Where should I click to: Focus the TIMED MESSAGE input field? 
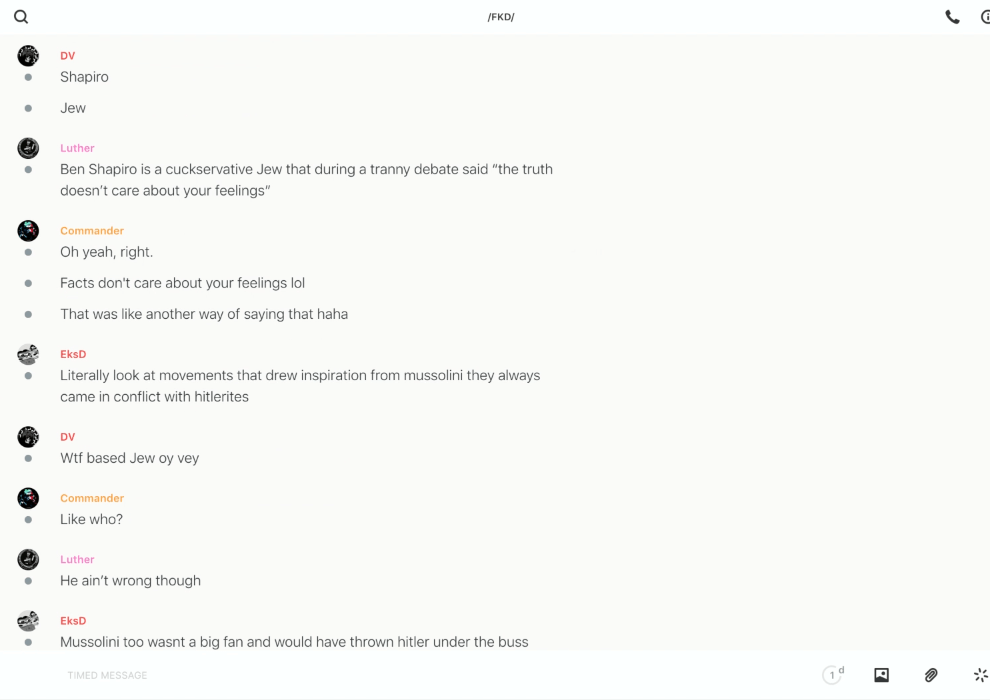[x=400, y=675]
